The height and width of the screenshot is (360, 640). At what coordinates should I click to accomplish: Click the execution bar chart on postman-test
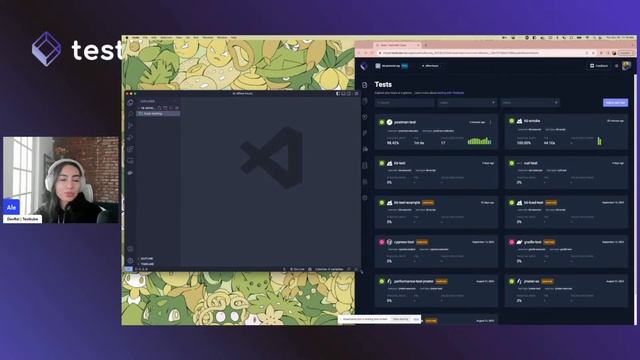tap(479, 141)
